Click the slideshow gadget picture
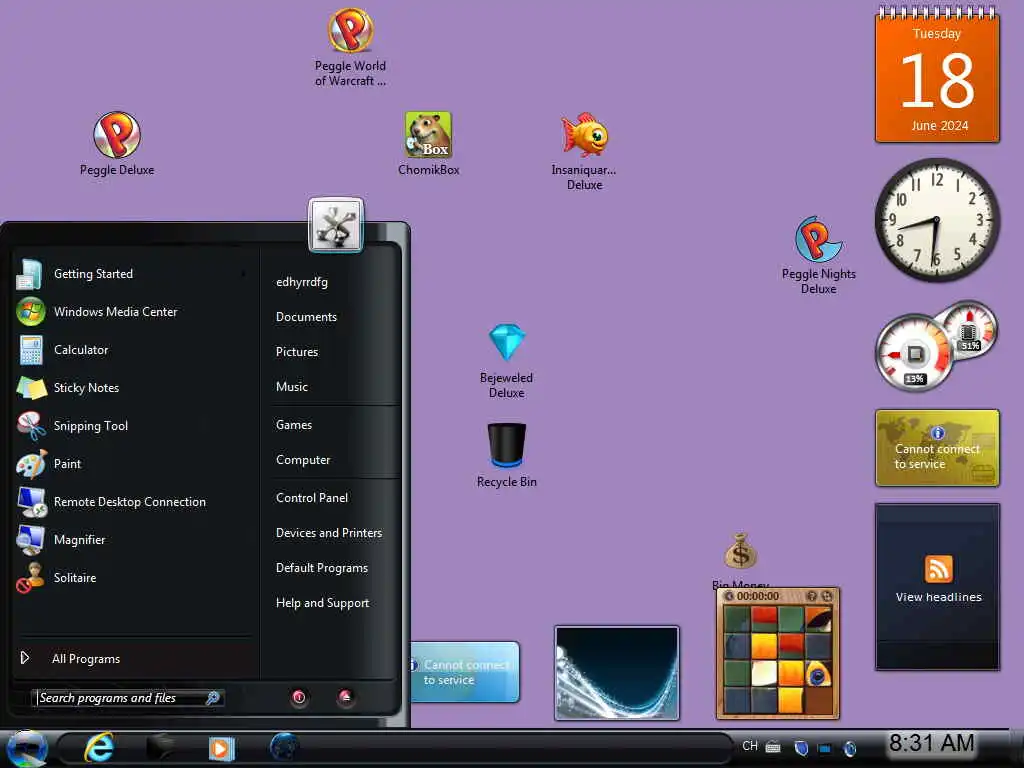Viewport: 1024px width, 768px height. [x=616, y=673]
